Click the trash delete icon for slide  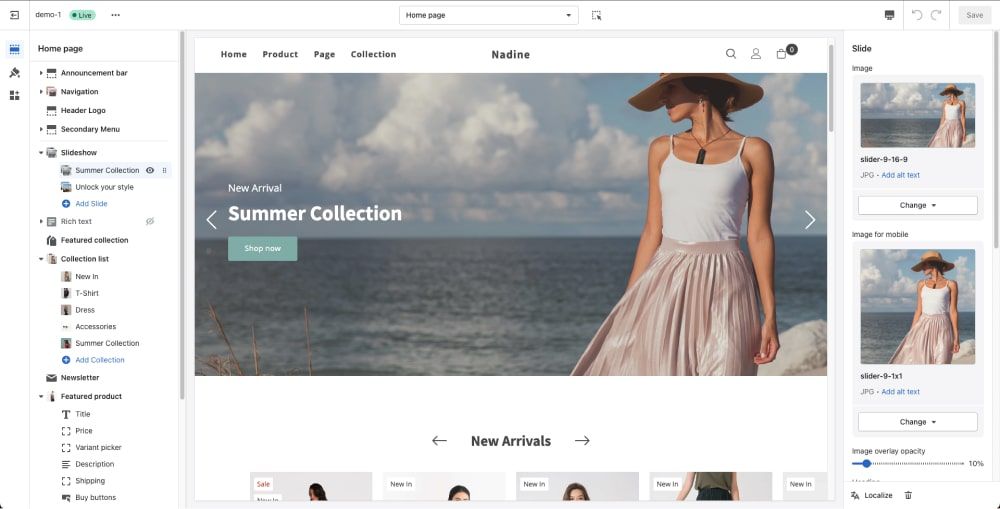pyautogui.click(x=909, y=495)
